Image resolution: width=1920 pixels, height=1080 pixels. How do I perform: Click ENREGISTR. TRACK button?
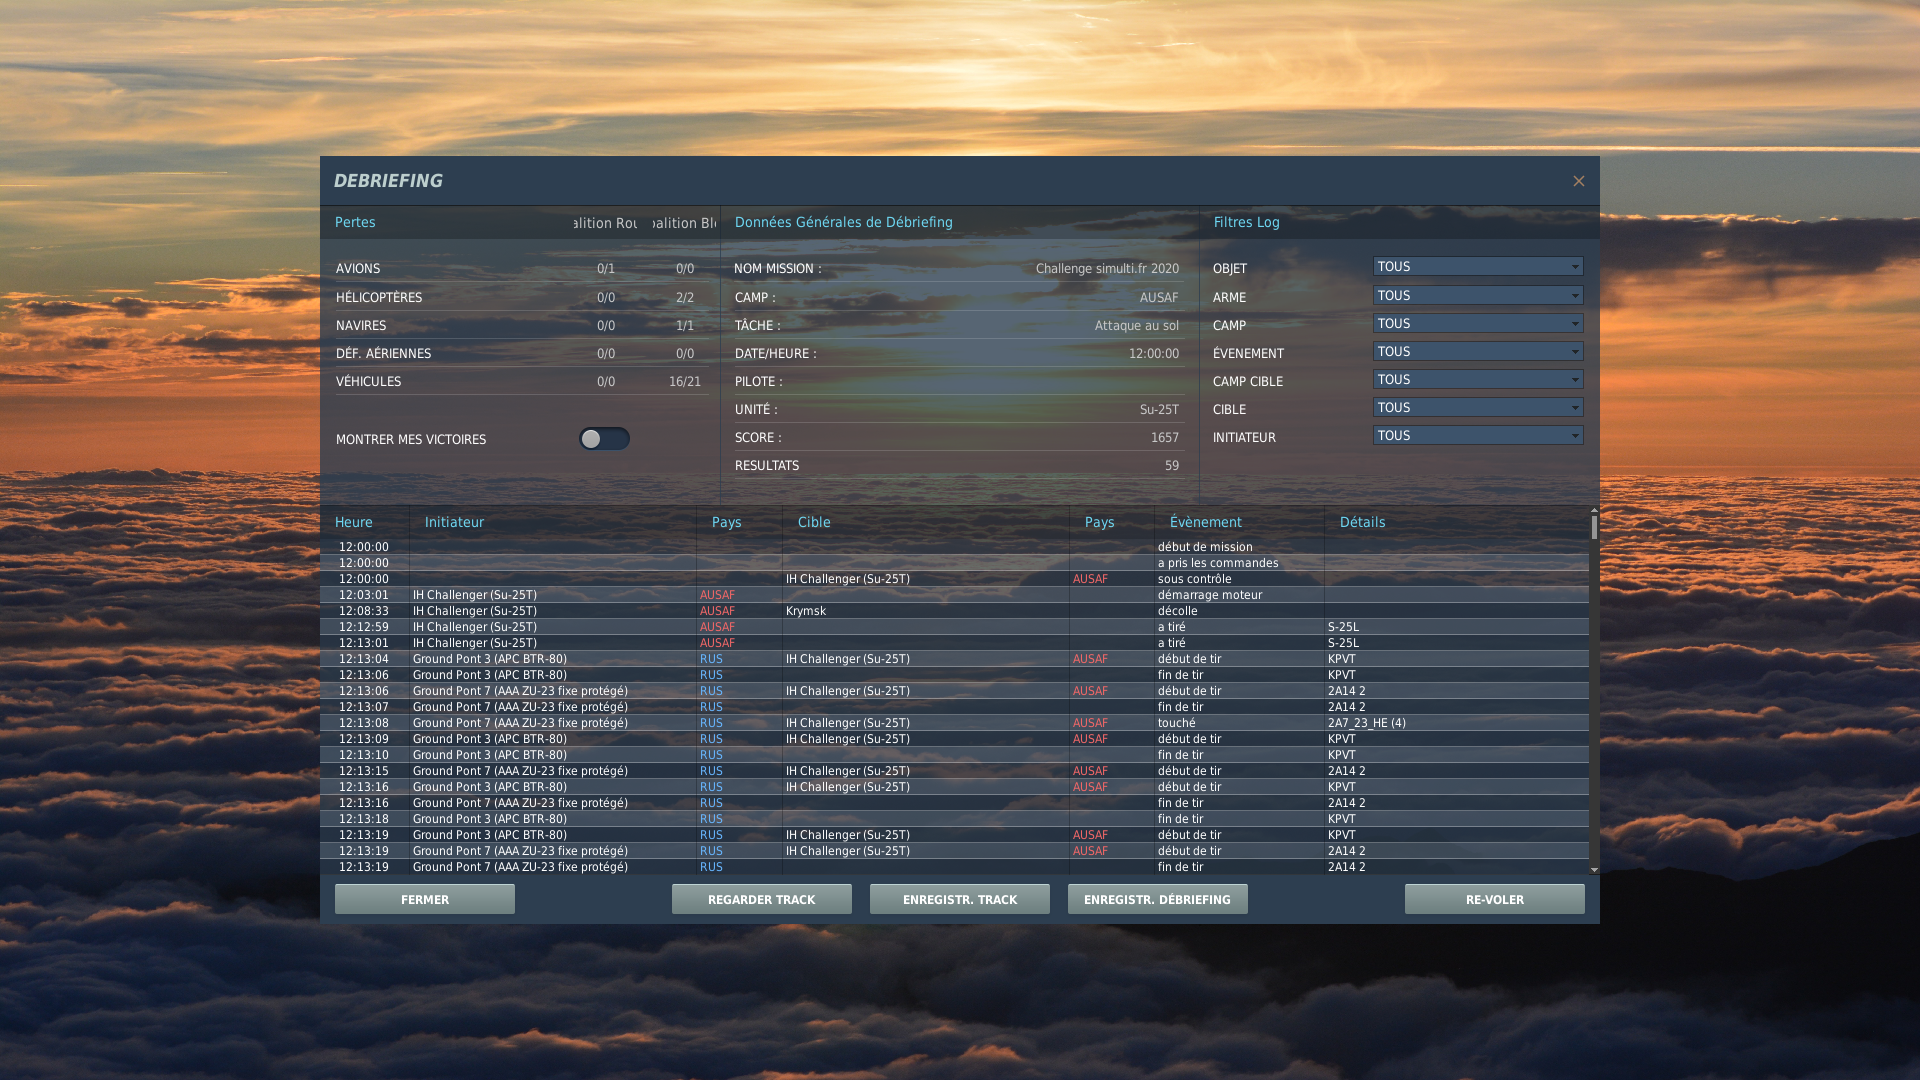[959, 899]
